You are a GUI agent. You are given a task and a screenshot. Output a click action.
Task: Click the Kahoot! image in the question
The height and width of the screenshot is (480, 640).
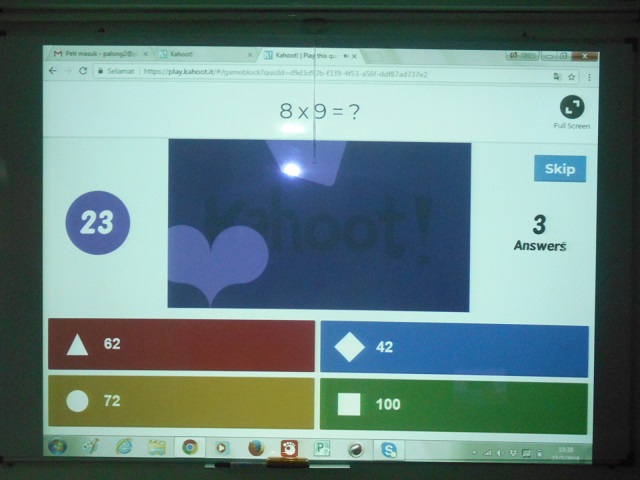pyautogui.click(x=319, y=226)
